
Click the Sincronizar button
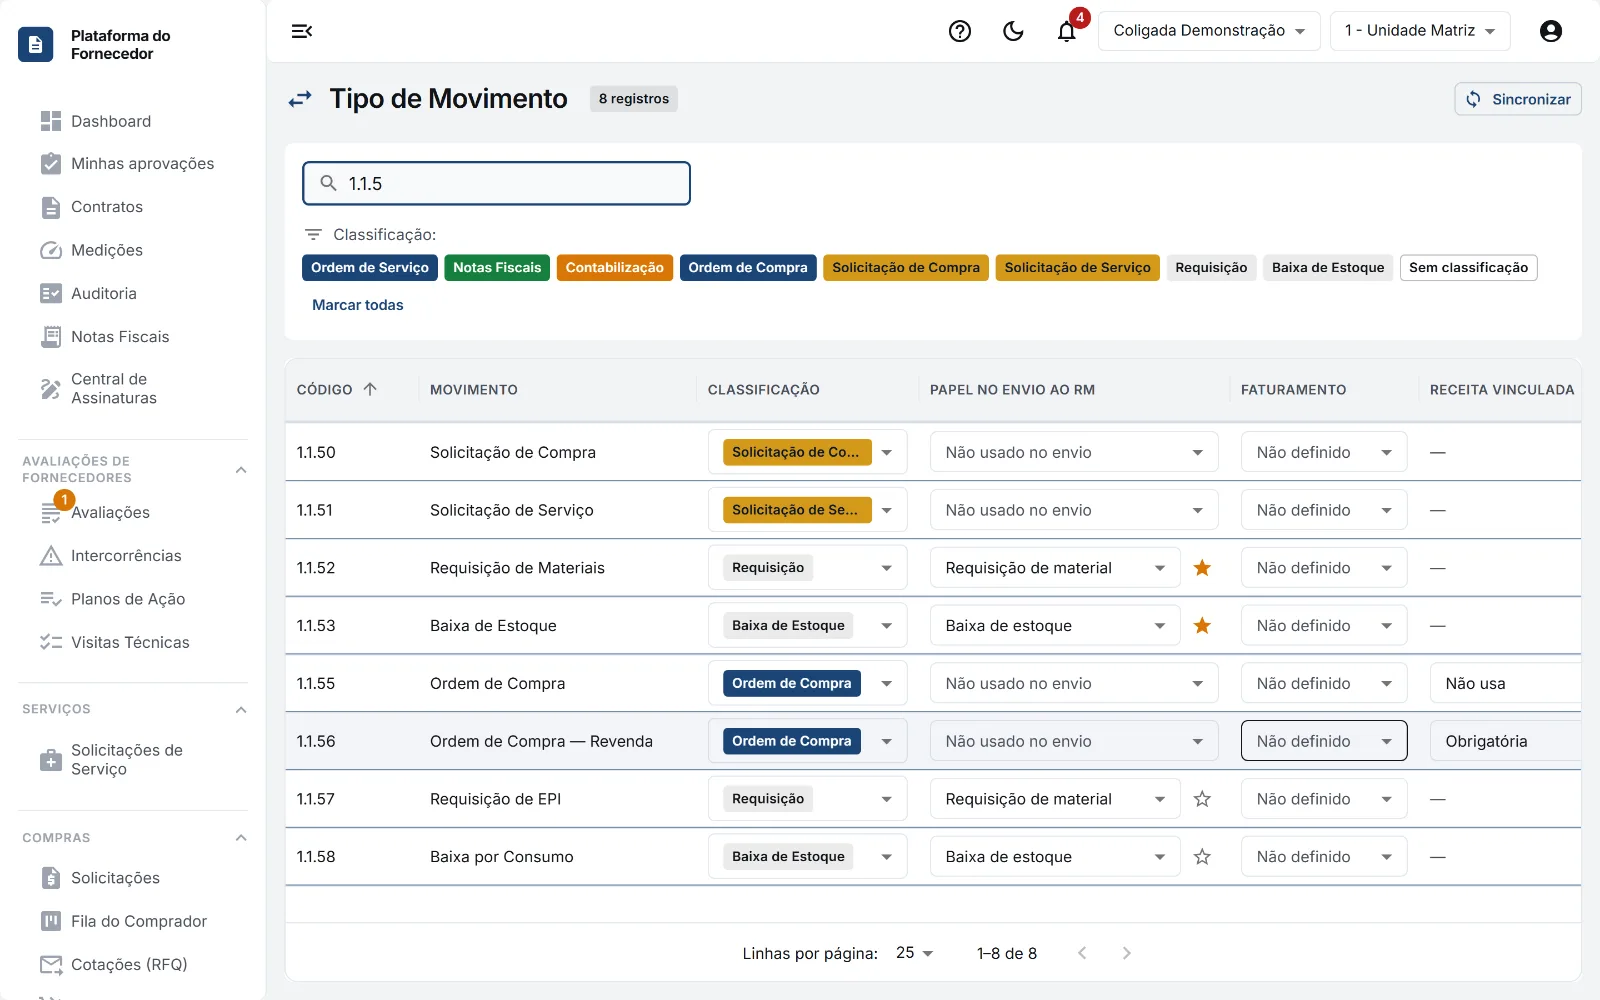1518,99
